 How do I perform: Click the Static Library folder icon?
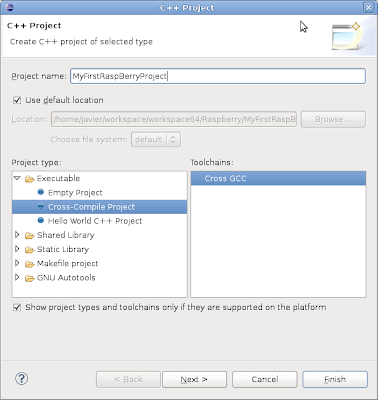click(30, 250)
